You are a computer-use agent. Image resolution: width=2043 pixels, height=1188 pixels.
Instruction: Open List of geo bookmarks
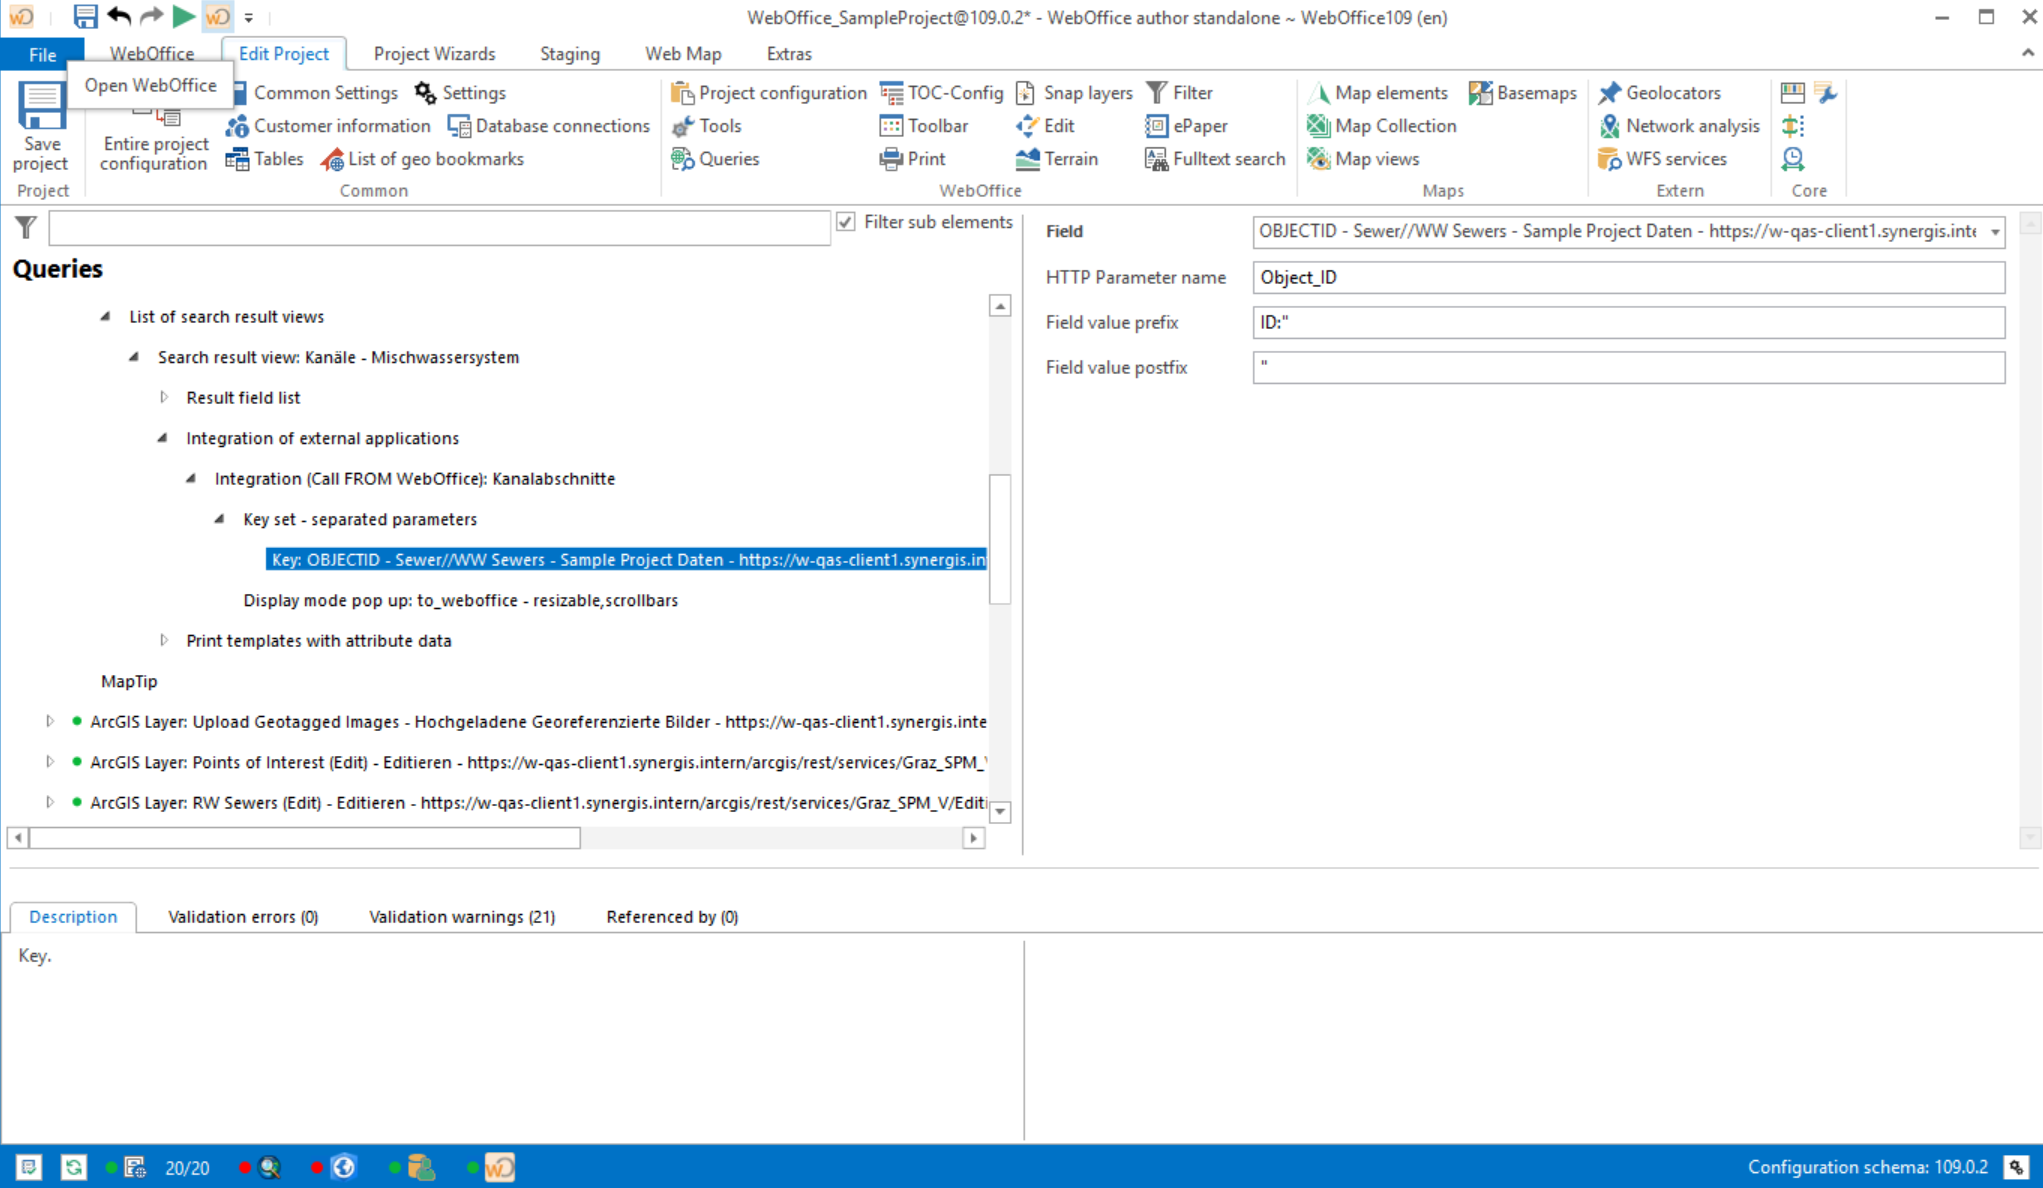click(424, 159)
